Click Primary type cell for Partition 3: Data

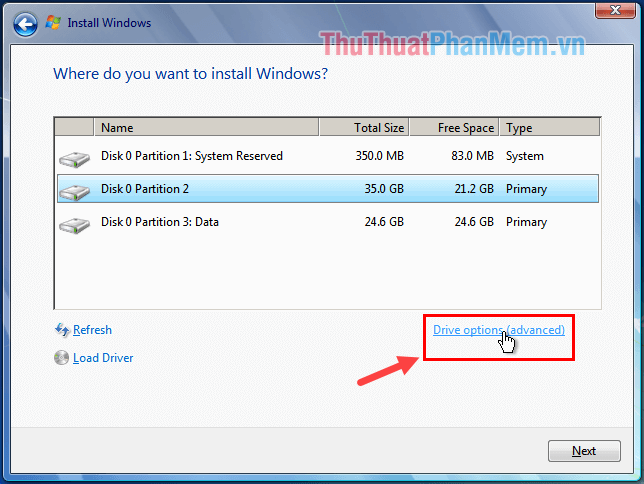pos(526,222)
